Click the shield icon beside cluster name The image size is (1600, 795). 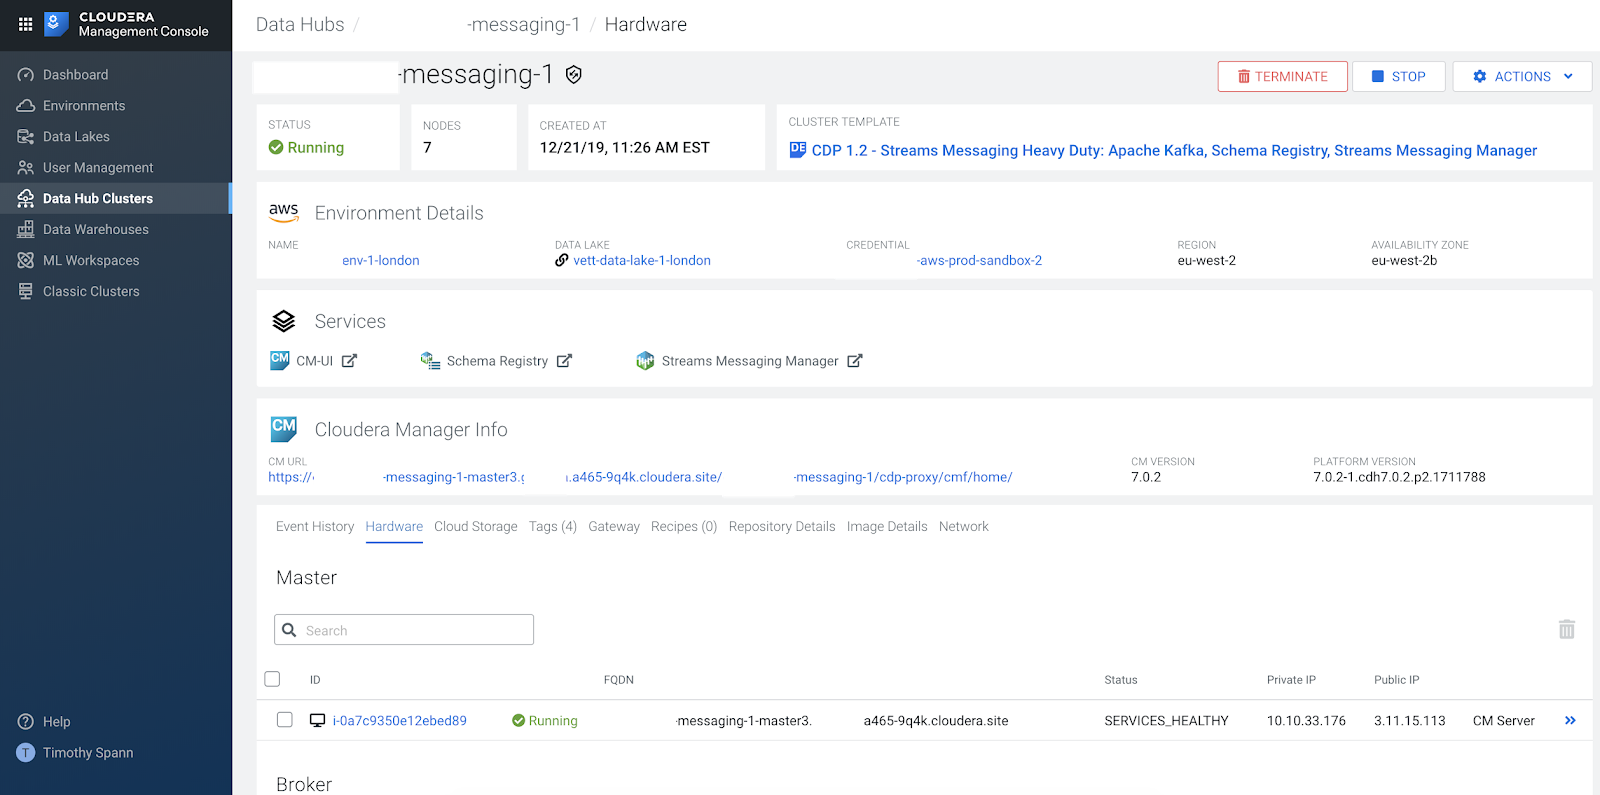(574, 75)
